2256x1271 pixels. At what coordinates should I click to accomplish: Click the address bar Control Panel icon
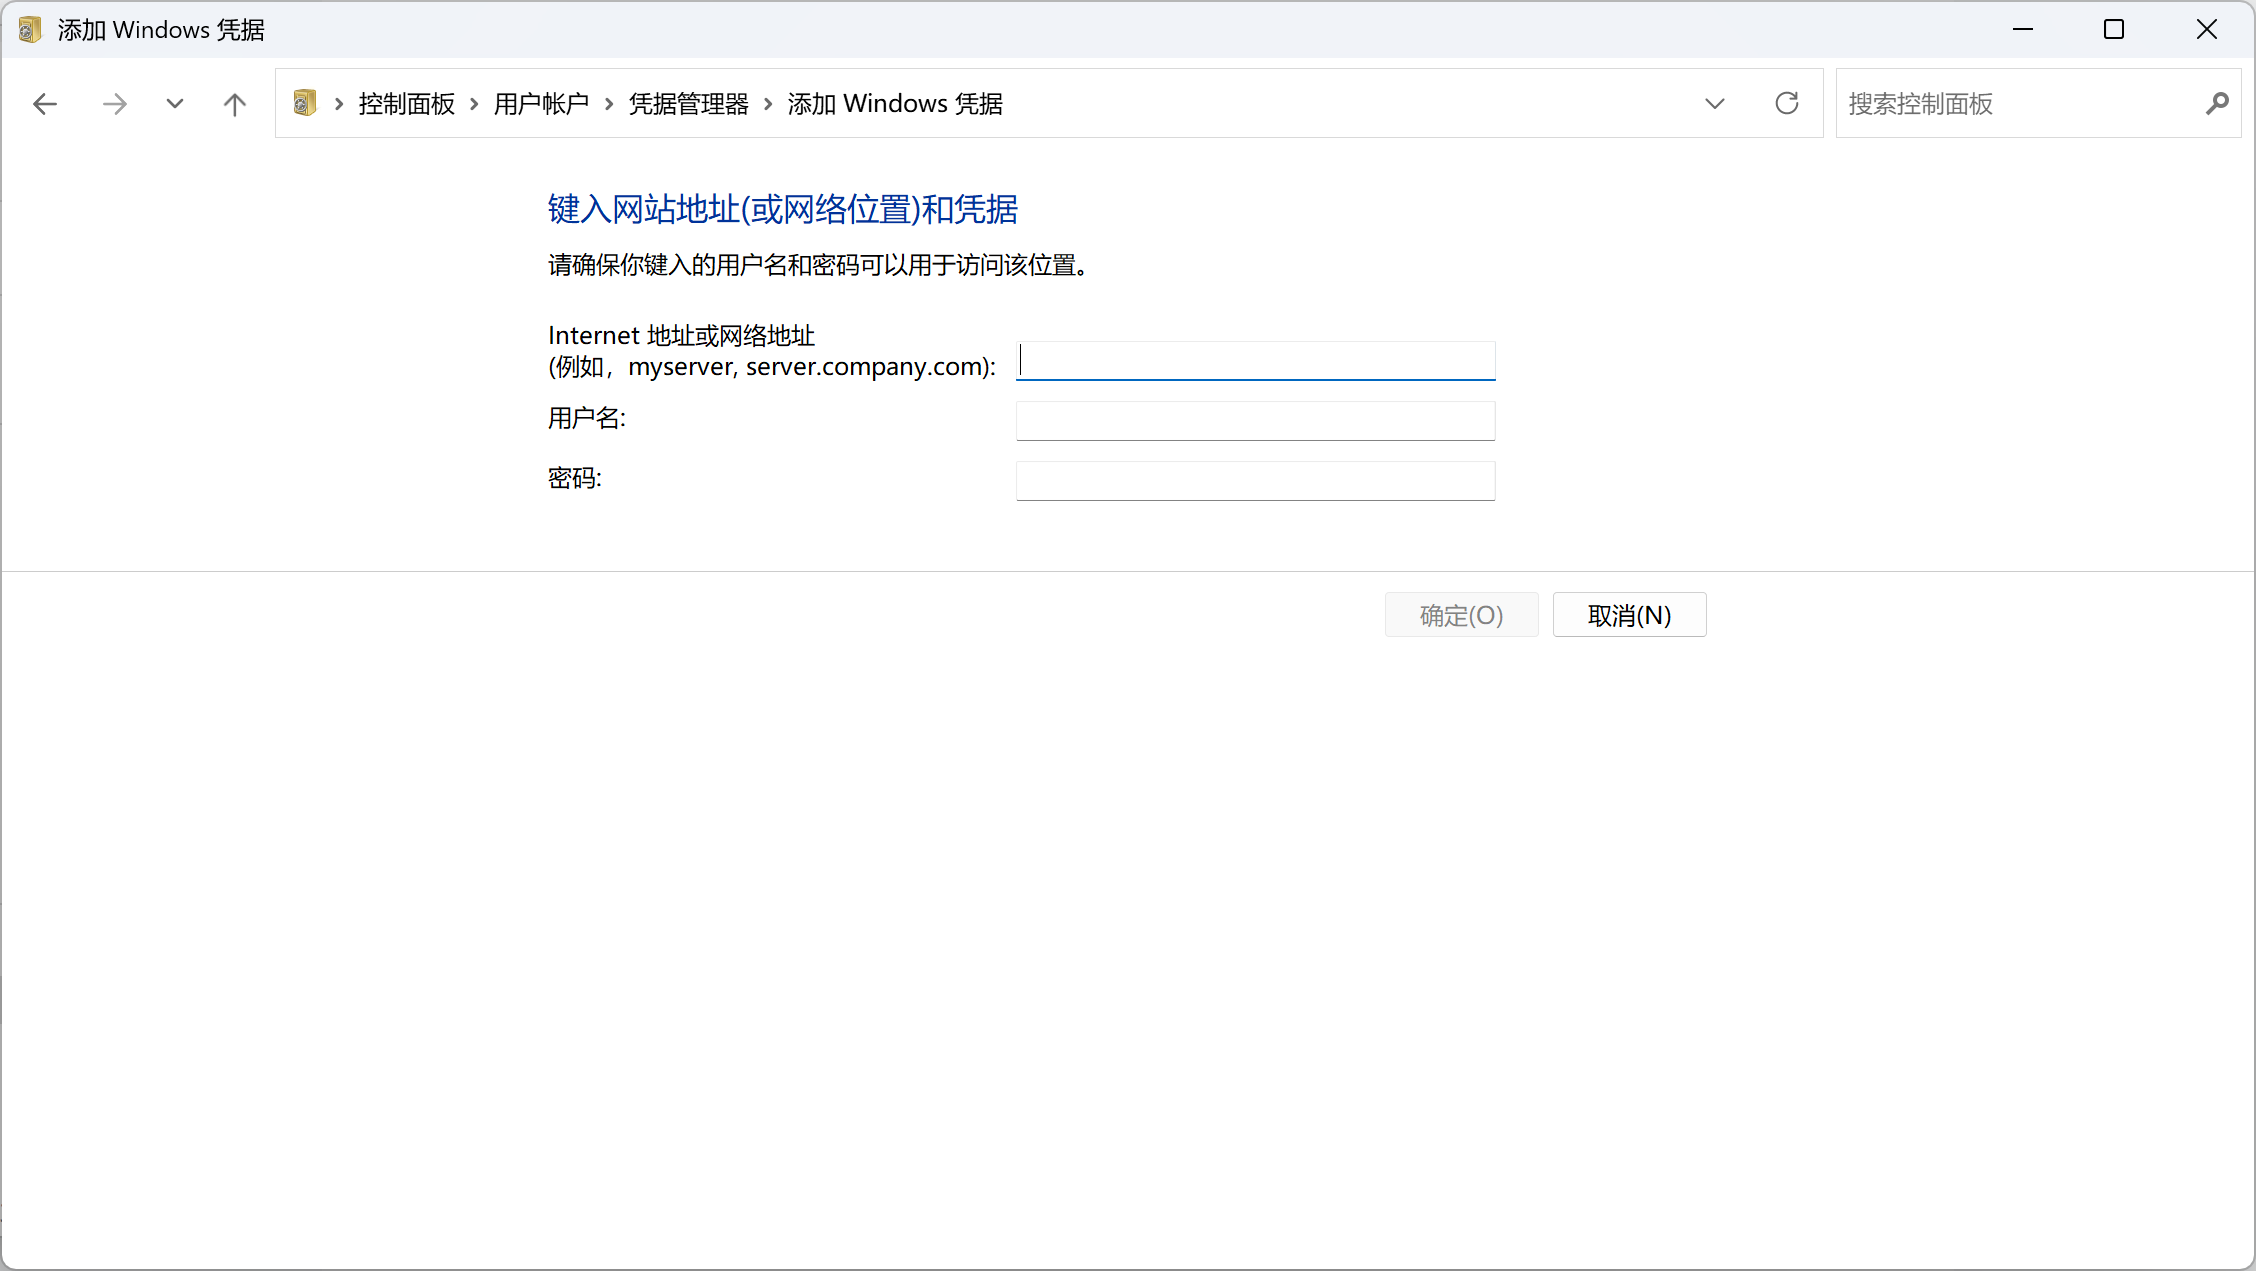pyautogui.click(x=305, y=103)
